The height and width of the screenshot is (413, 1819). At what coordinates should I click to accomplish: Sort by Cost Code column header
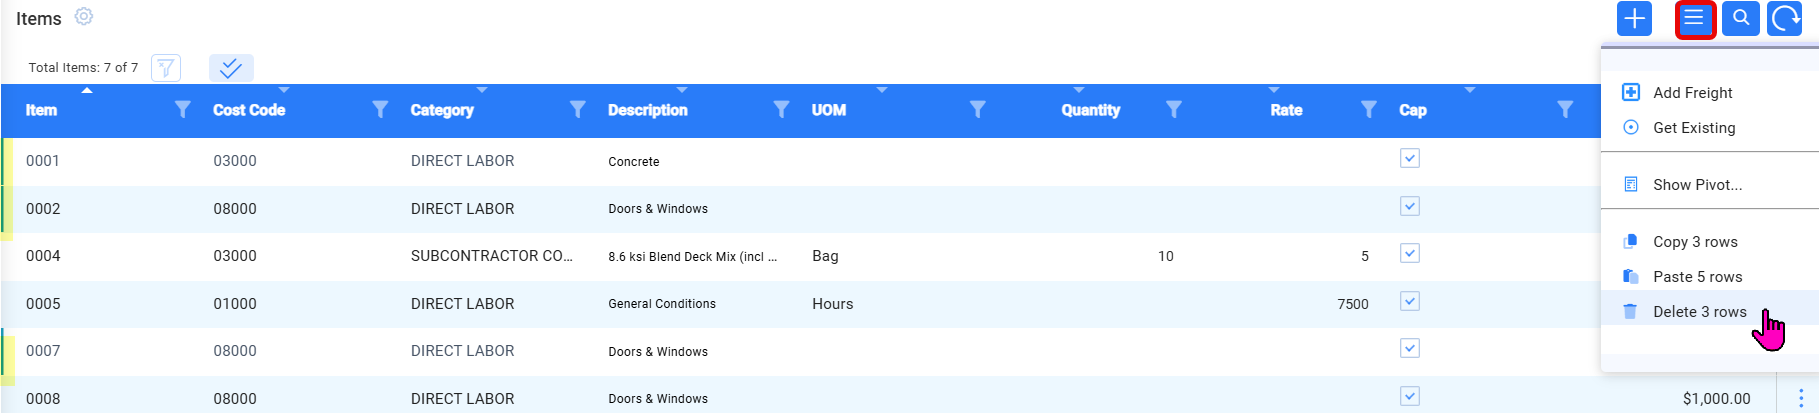pos(249,110)
